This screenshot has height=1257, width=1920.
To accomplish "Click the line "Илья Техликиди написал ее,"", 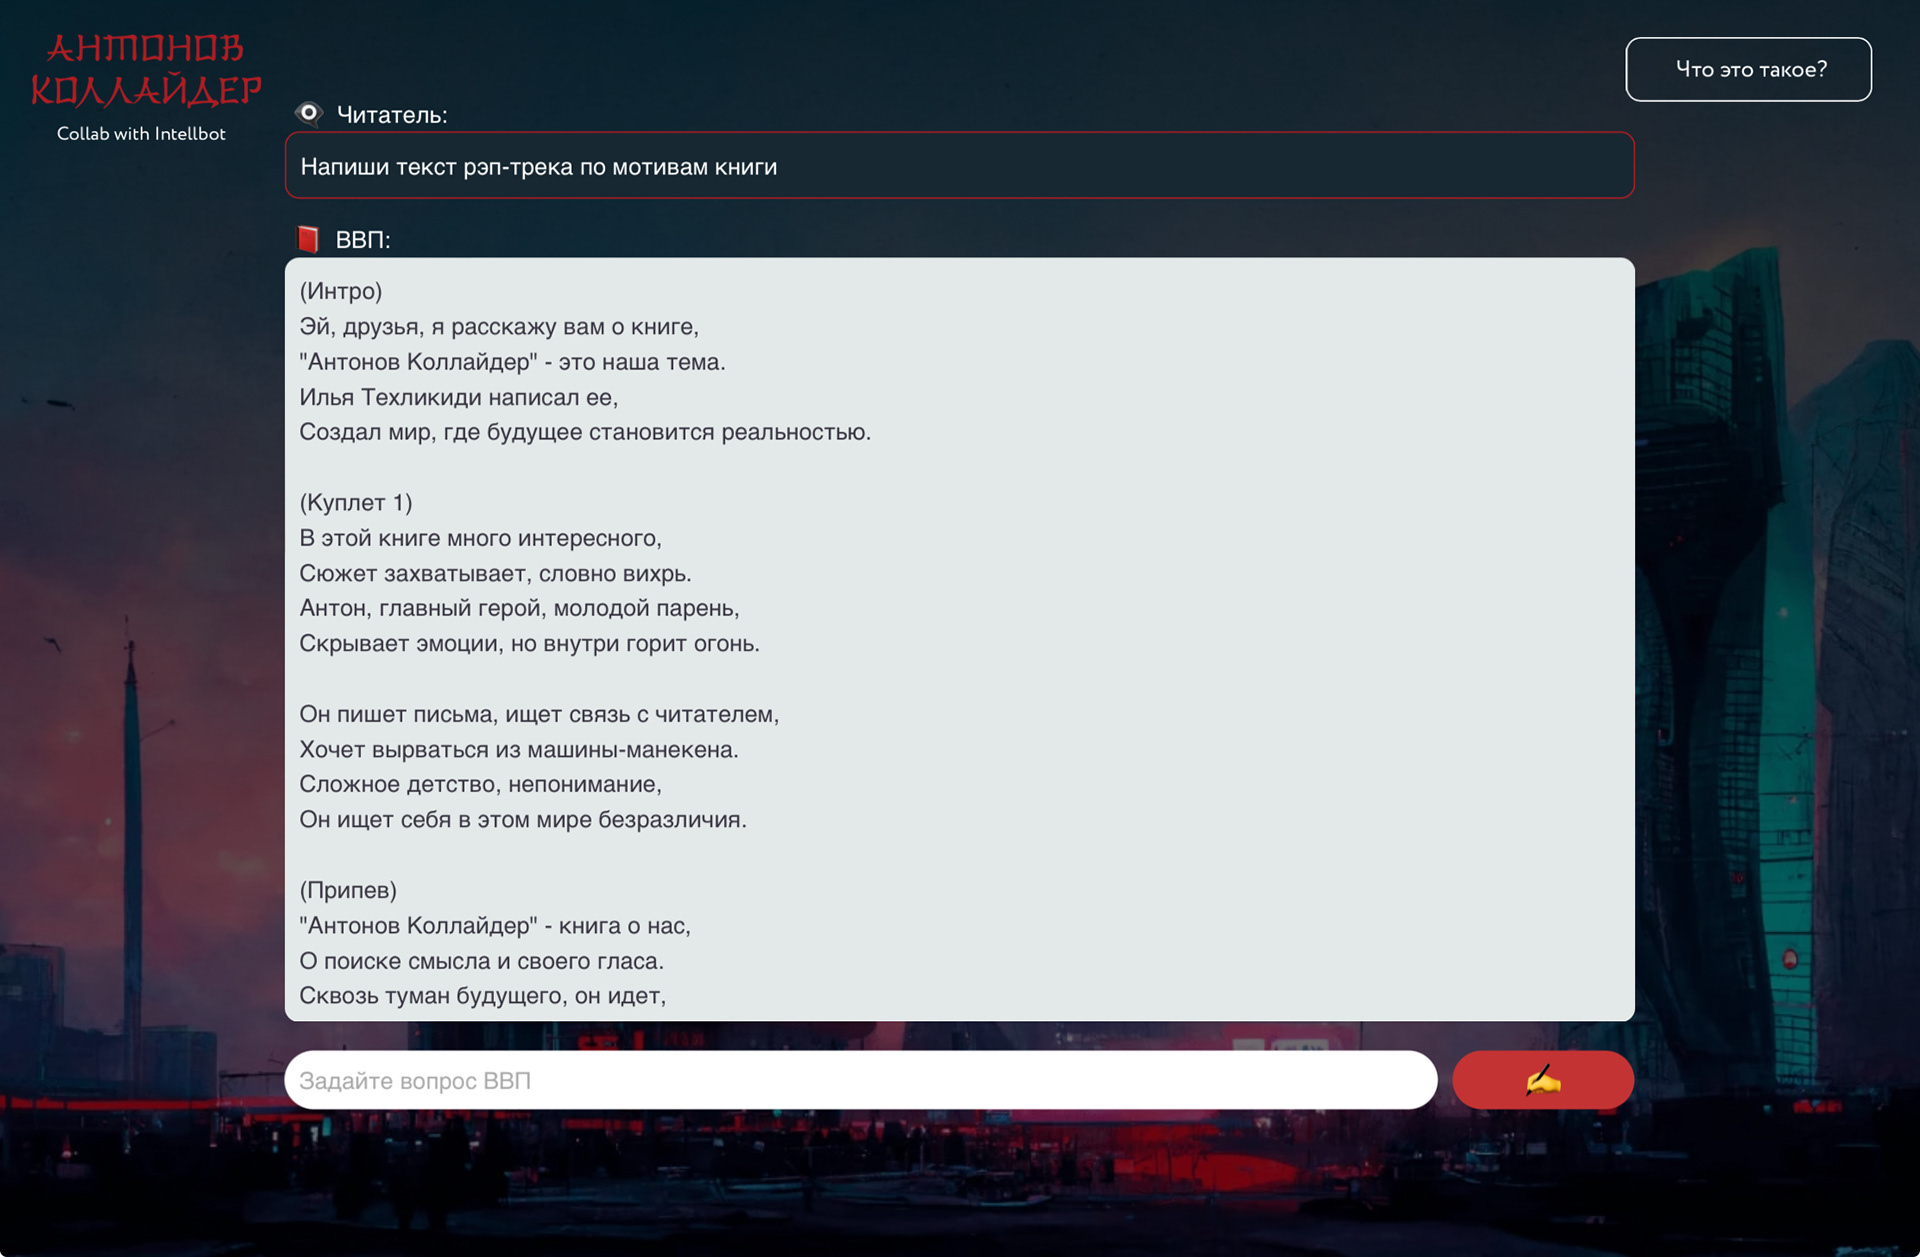I will coord(459,397).
